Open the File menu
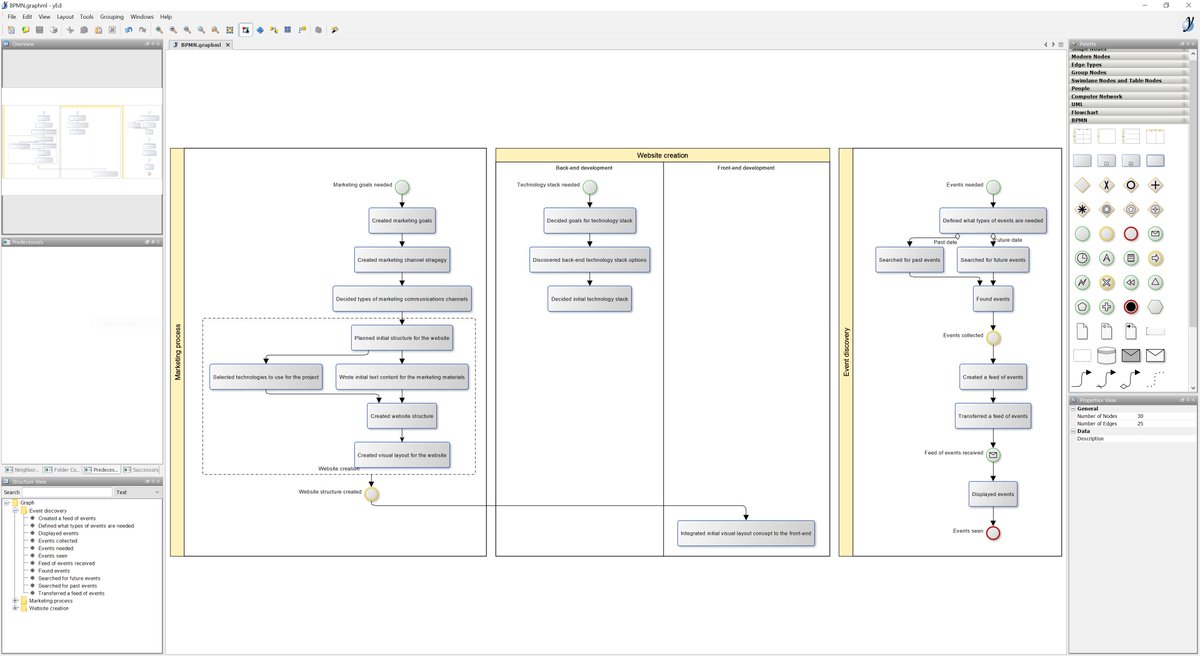Image resolution: width=1200 pixels, height=656 pixels. tap(12, 17)
